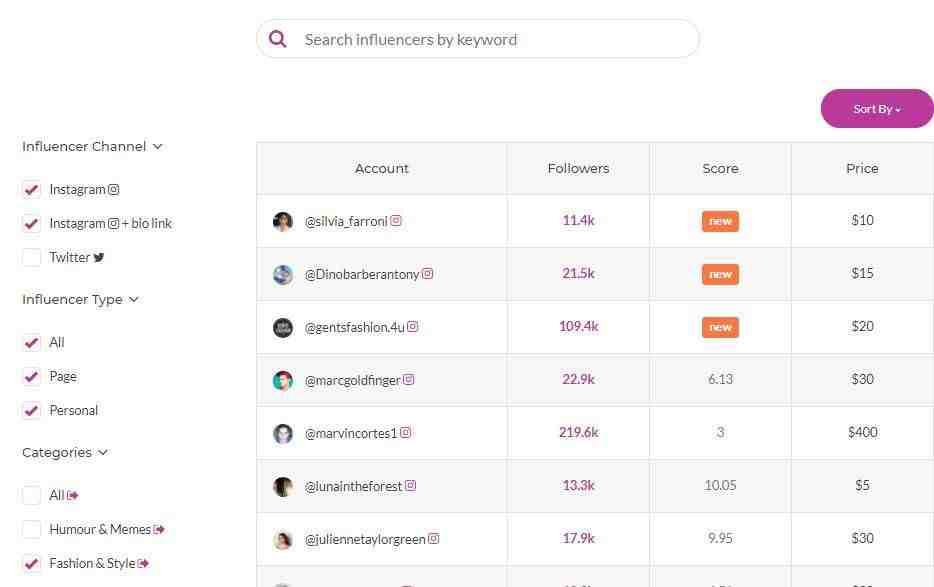The image size is (934, 587).
Task: Open Instagram icon beside @silvia_farroni
Action: click(x=396, y=220)
